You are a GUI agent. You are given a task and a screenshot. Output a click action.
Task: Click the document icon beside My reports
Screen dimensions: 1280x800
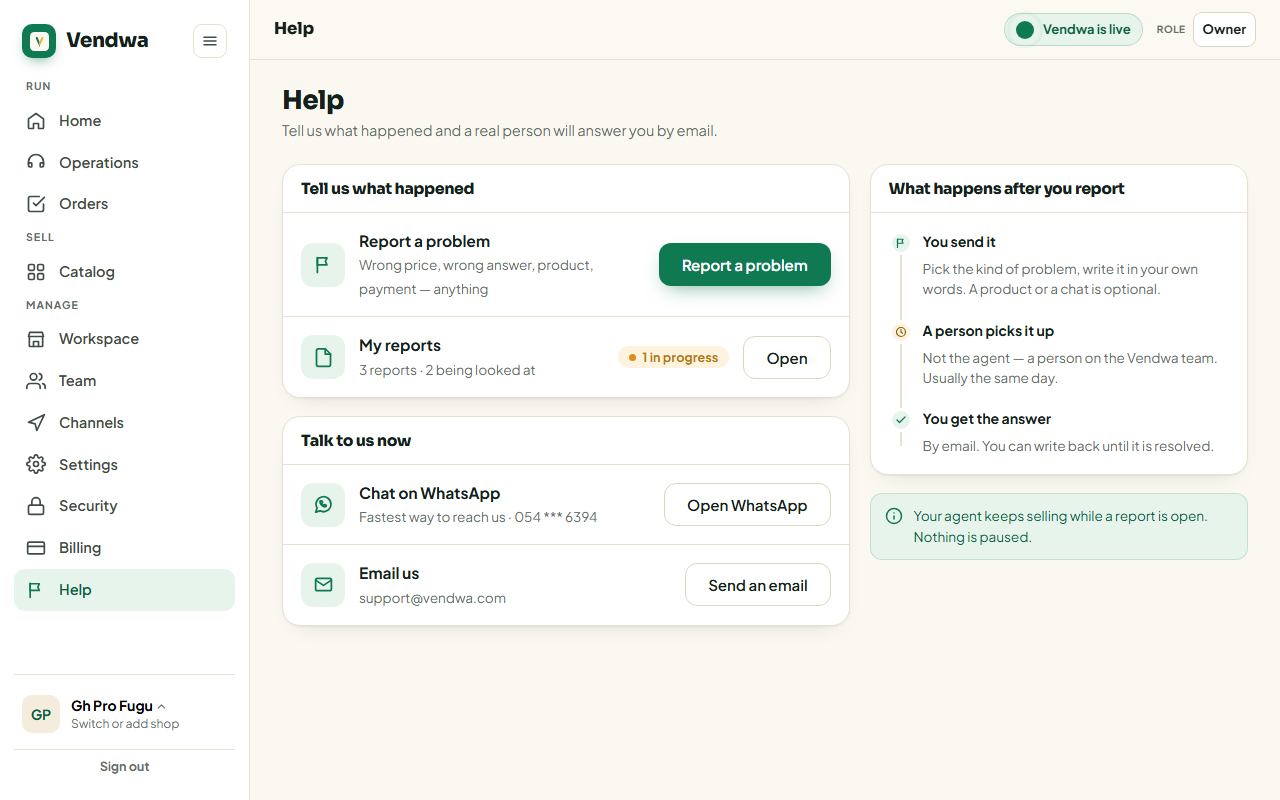(x=323, y=357)
